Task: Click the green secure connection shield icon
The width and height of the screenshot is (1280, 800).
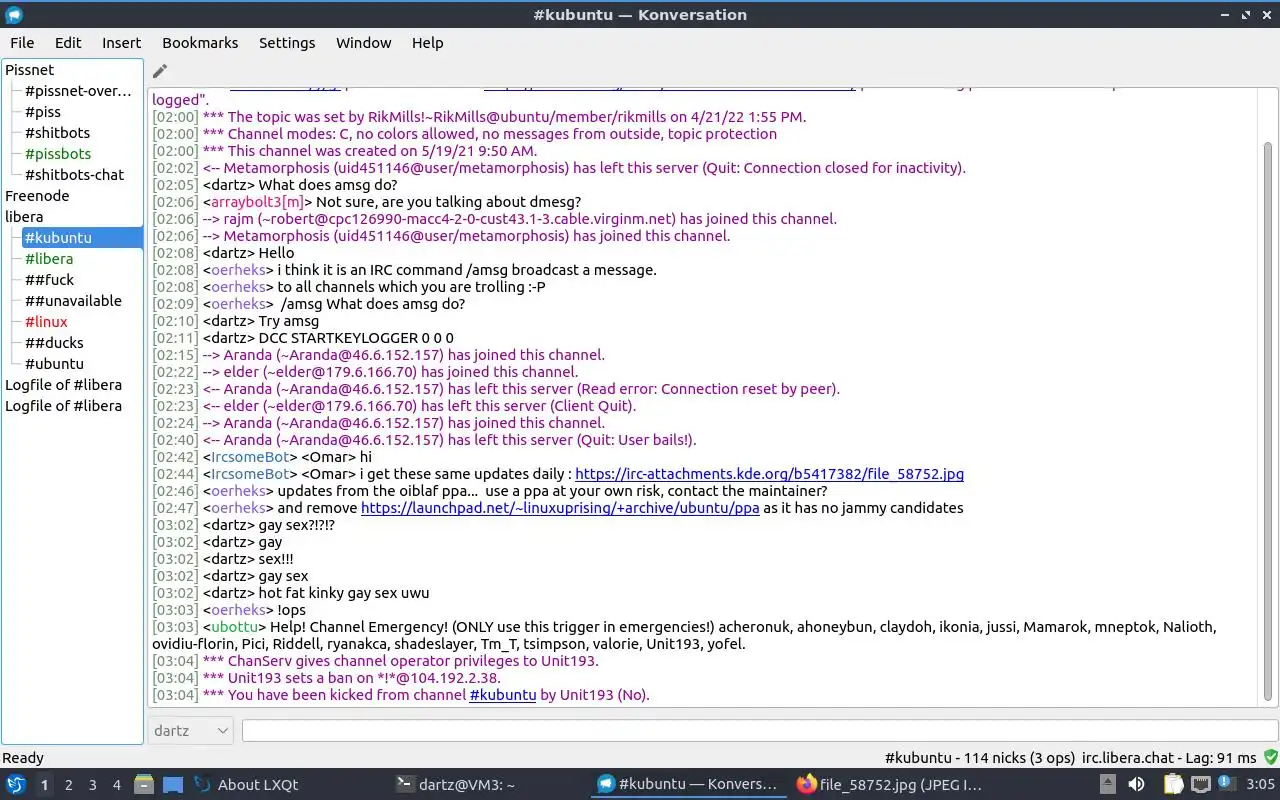Action: click(x=1270, y=758)
